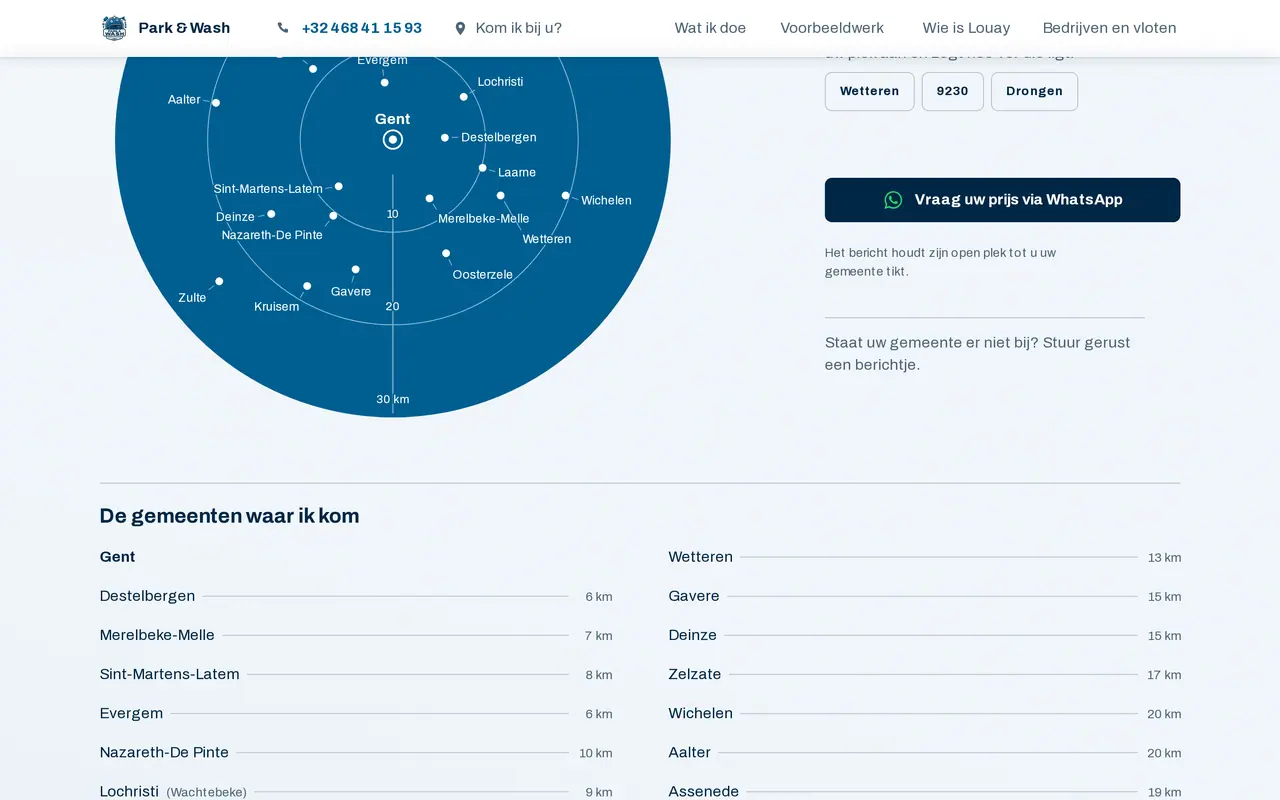The width and height of the screenshot is (1280, 800).
Task: Select the Wichelen dot on the map
Action: [x=566, y=196]
